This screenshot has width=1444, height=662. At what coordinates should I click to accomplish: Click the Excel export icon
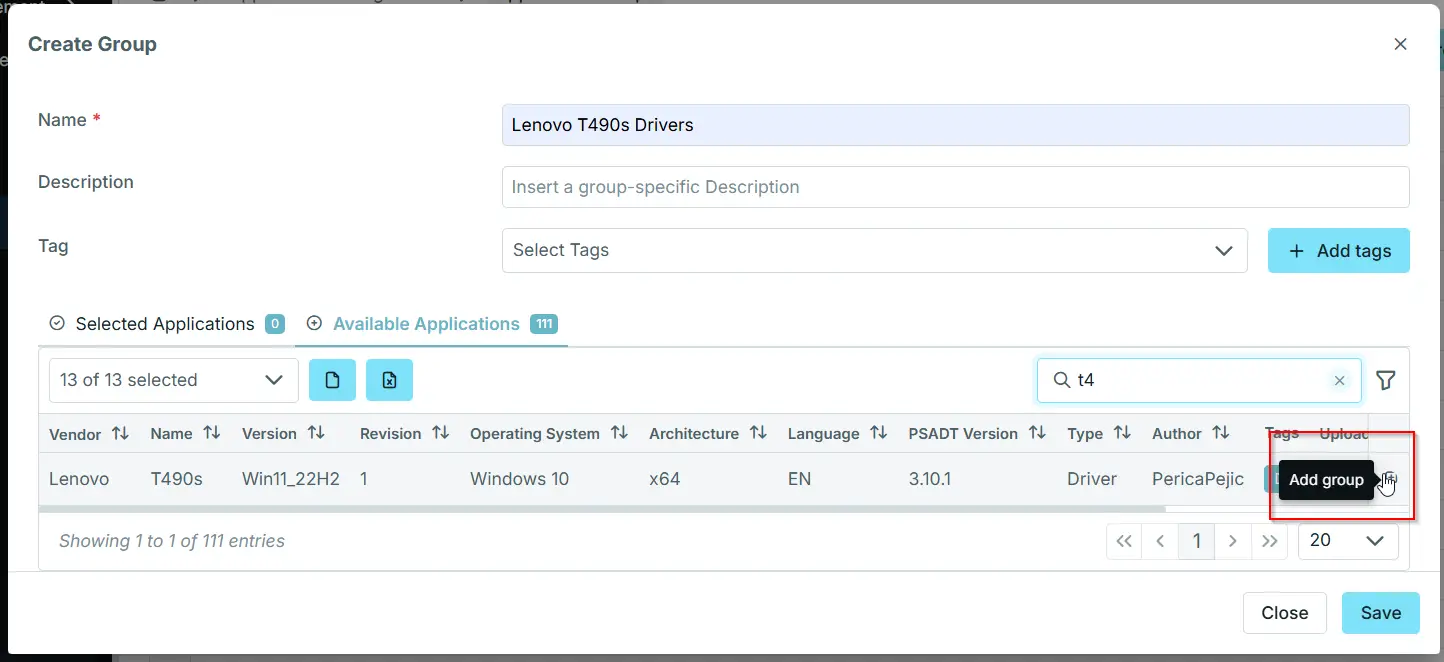389,380
